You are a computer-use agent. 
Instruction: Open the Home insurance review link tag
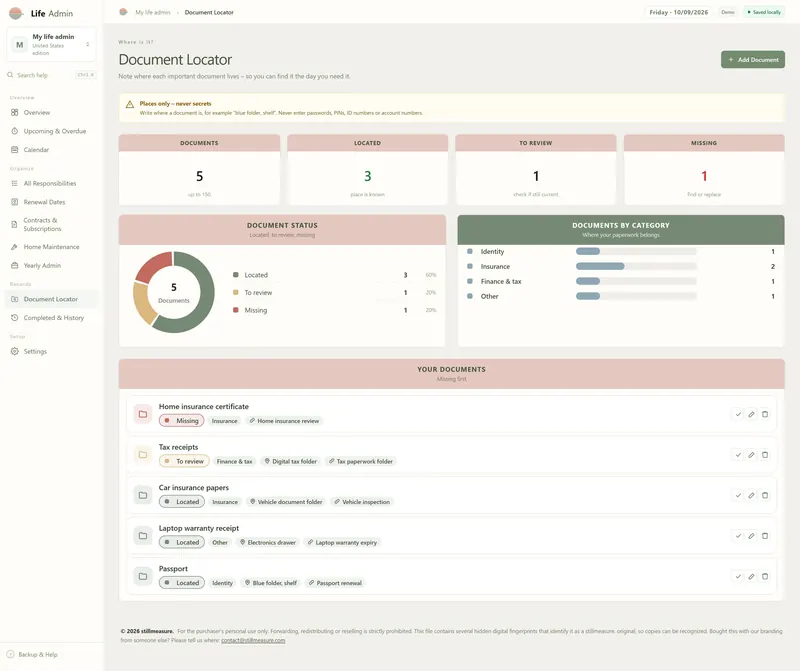(x=284, y=421)
